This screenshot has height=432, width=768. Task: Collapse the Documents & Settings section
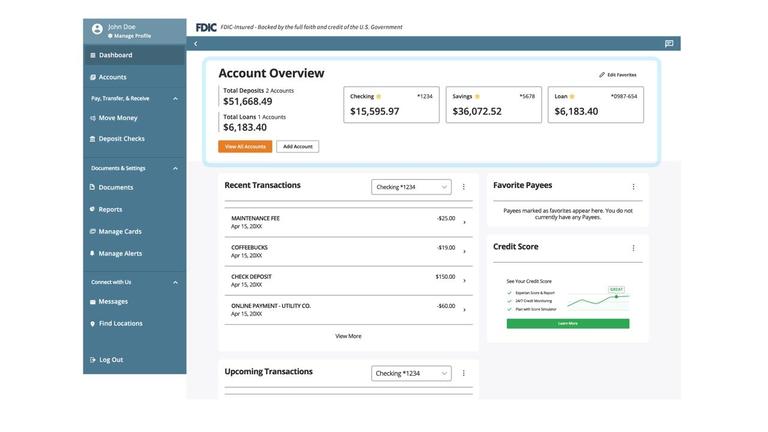click(175, 168)
